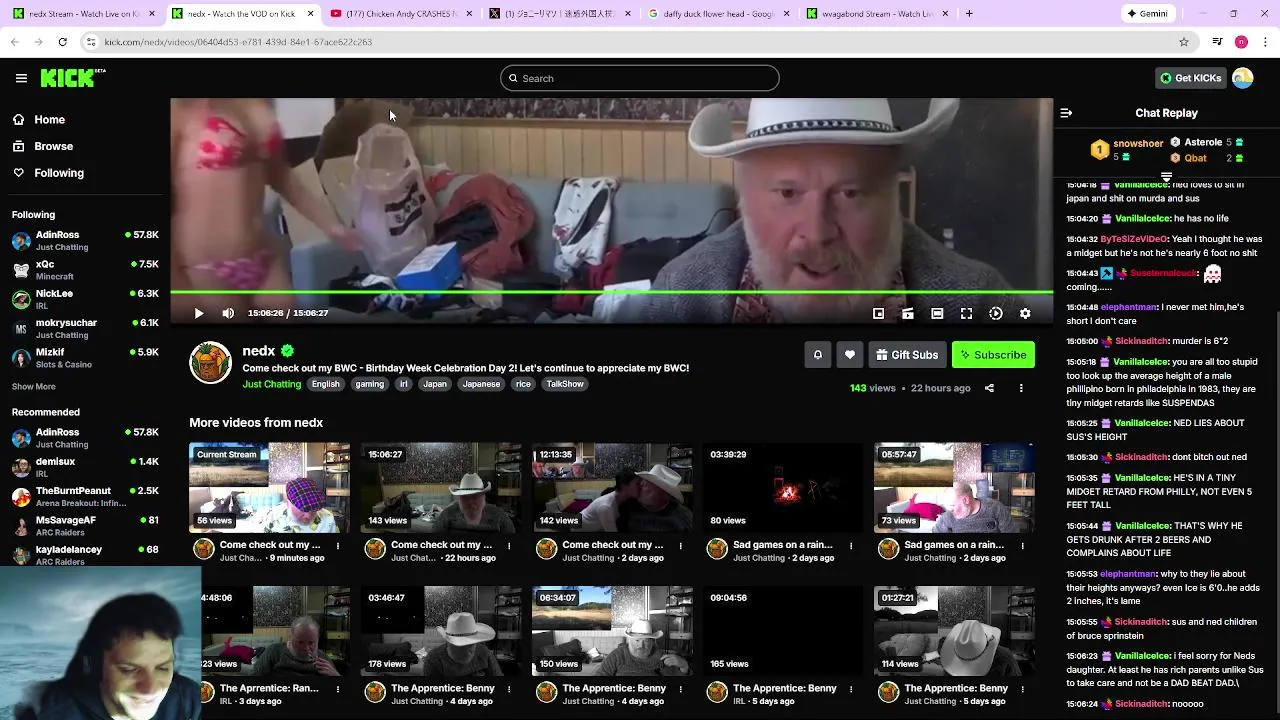The width and height of the screenshot is (1280, 720).
Task: Open the 03:39:29 video thumbnail
Action: (x=783, y=488)
